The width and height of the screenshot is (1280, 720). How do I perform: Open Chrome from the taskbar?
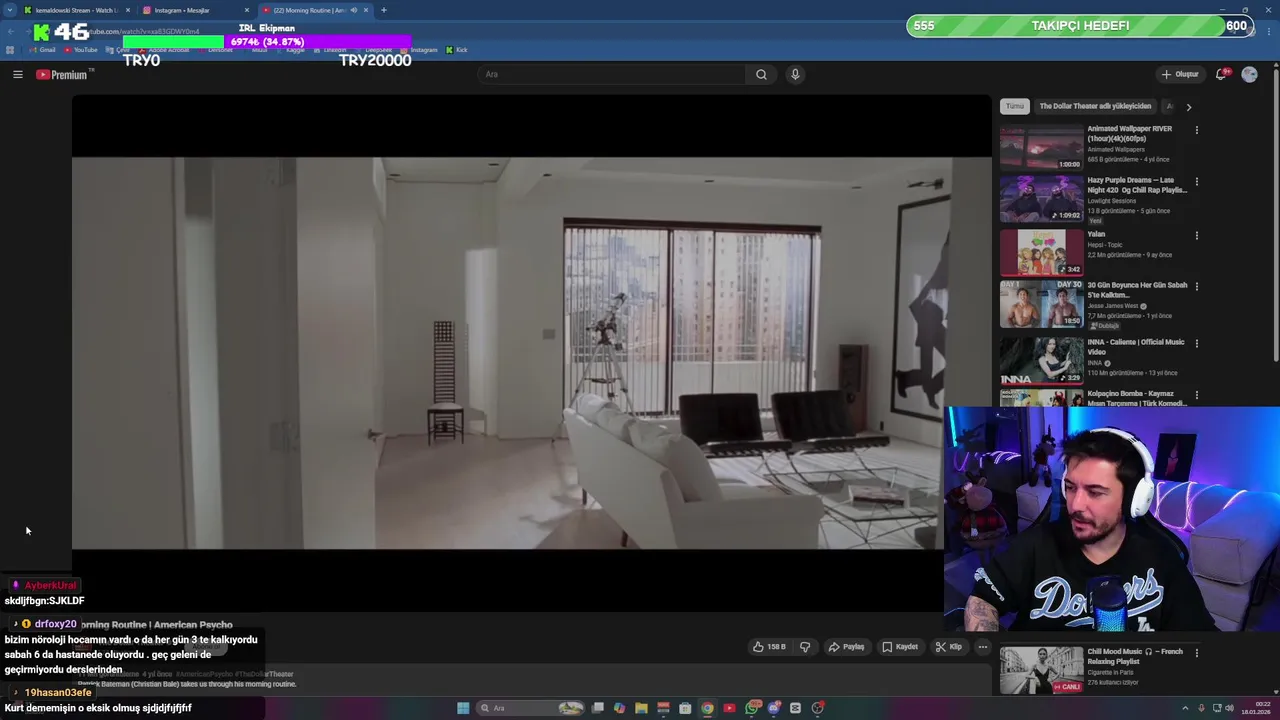coord(707,708)
